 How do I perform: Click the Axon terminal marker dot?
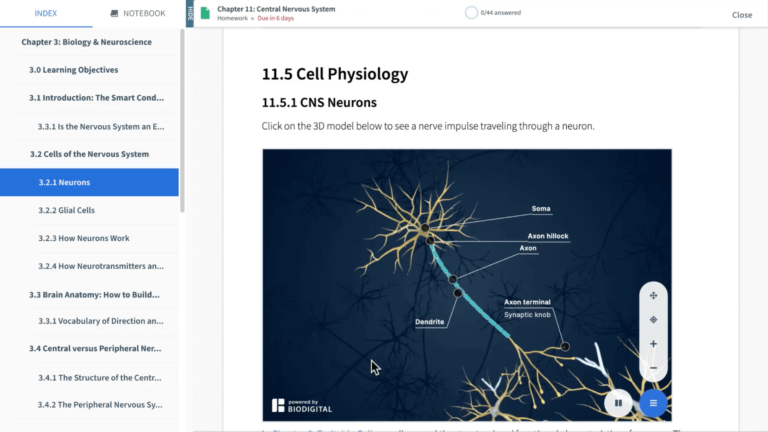point(565,346)
